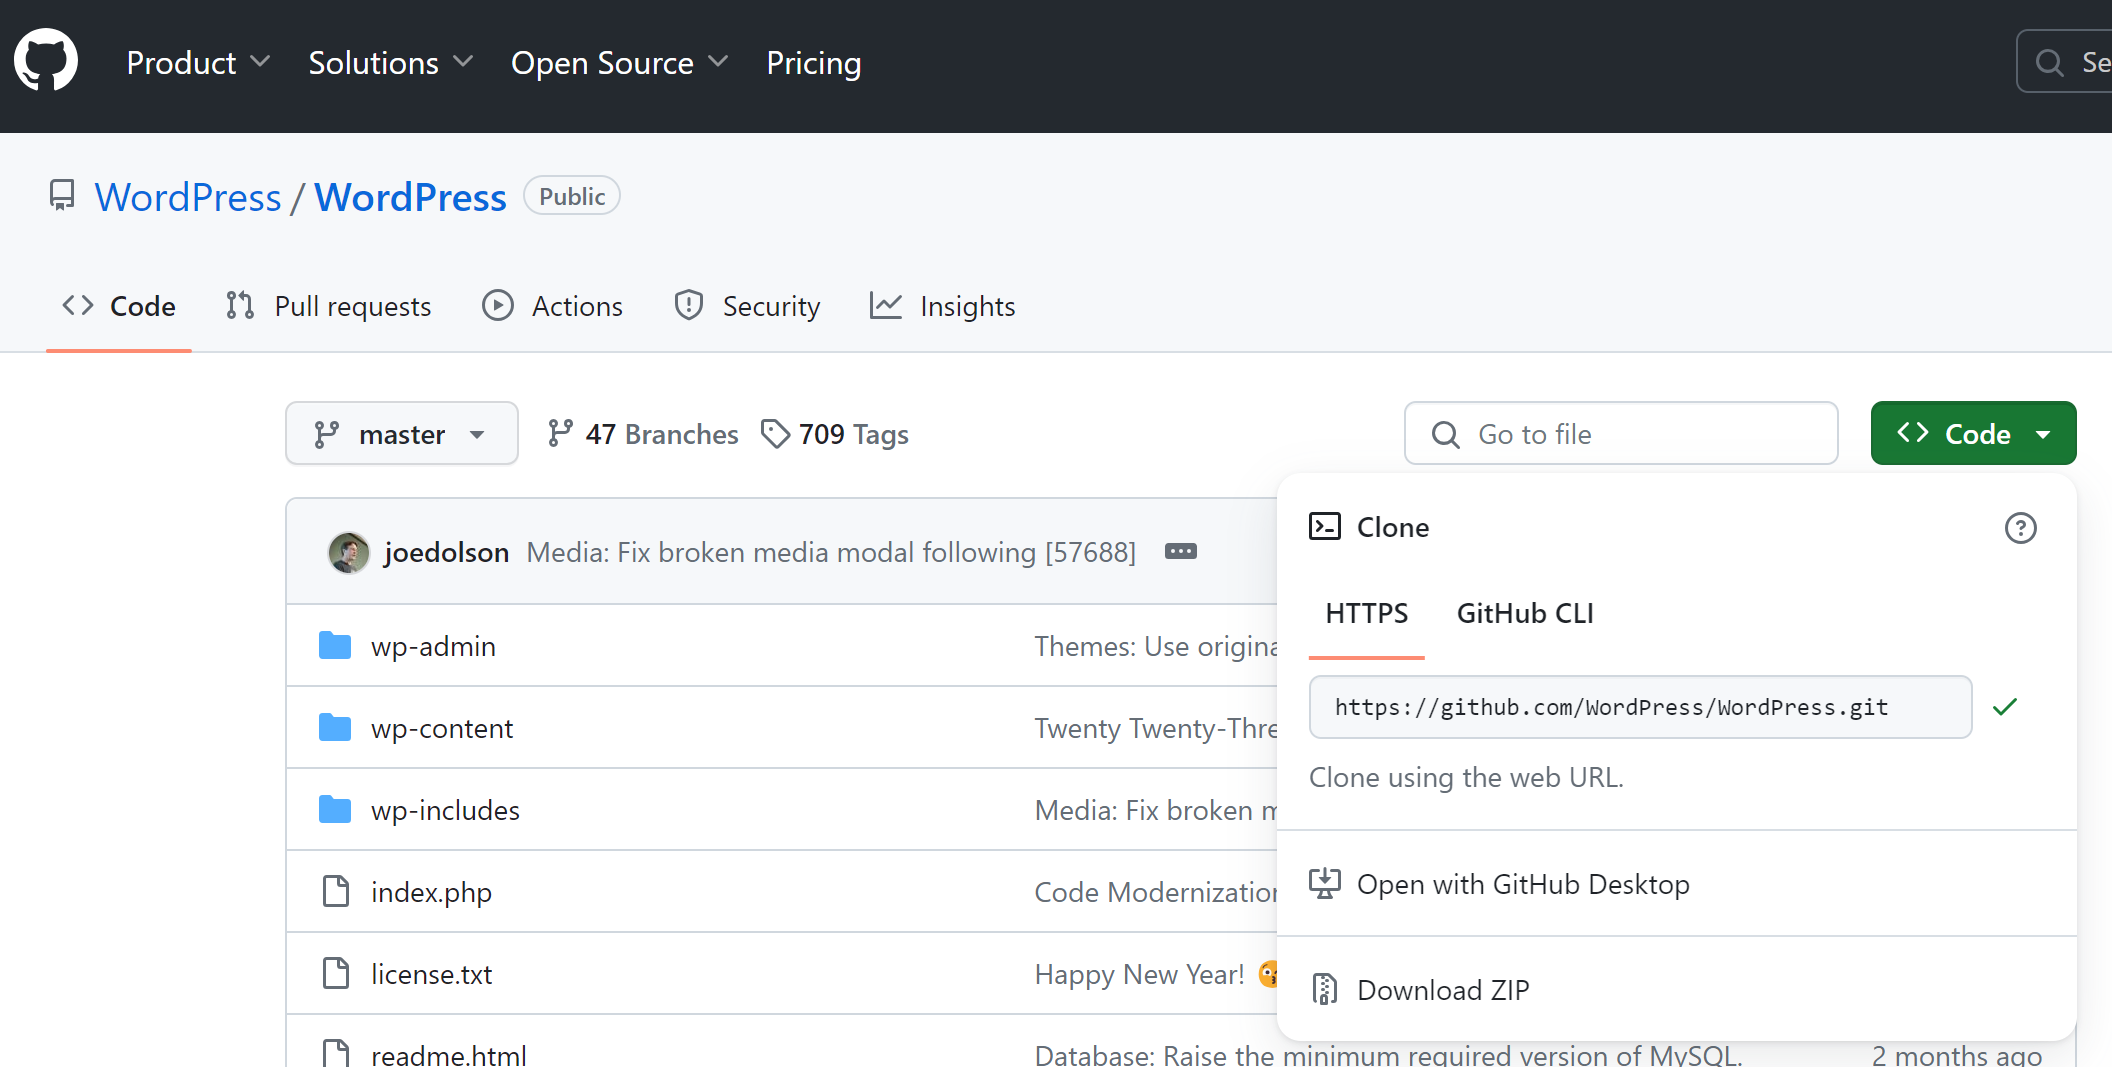
Task: Open the wp-admin folder icon
Action: coord(335,646)
